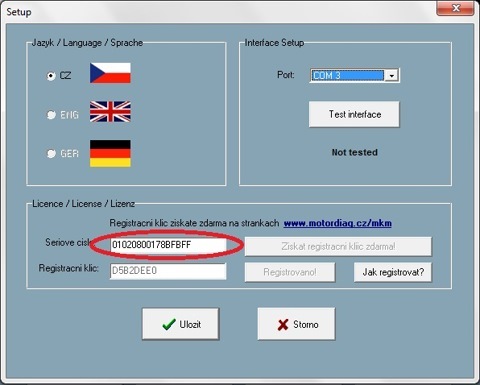Image resolution: width=480 pixels, height=385 pixels.
Task: Click the Test interface button
Action: click(354, 114)
